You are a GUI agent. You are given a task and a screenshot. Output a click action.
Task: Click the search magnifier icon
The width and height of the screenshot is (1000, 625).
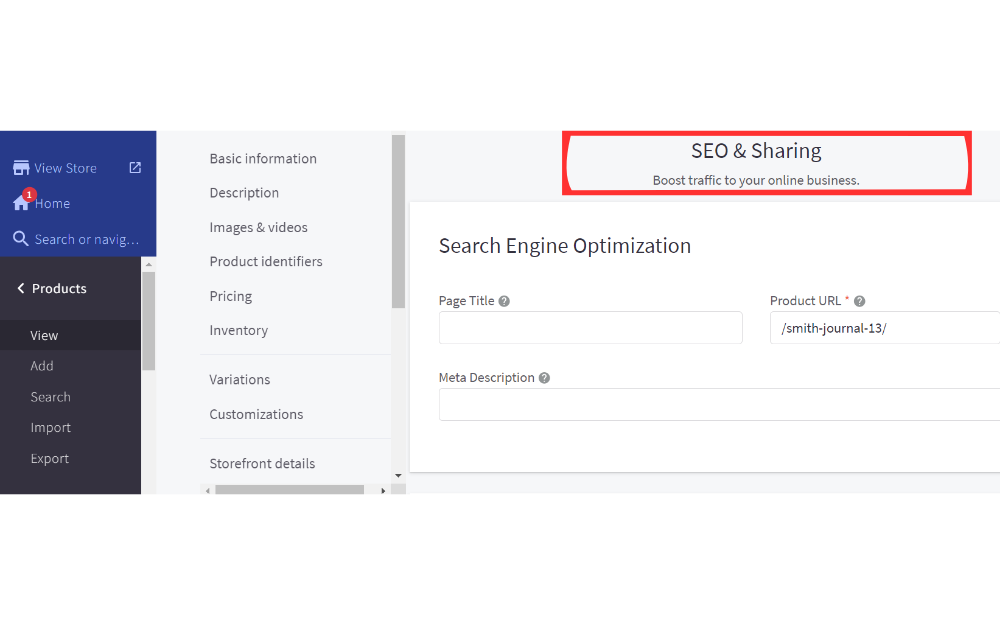[21, 239]
